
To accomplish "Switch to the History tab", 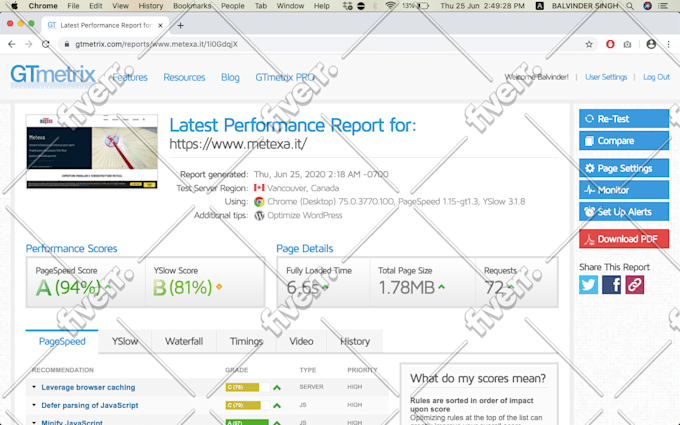I will pyautogui.click(x=355, y=342).
